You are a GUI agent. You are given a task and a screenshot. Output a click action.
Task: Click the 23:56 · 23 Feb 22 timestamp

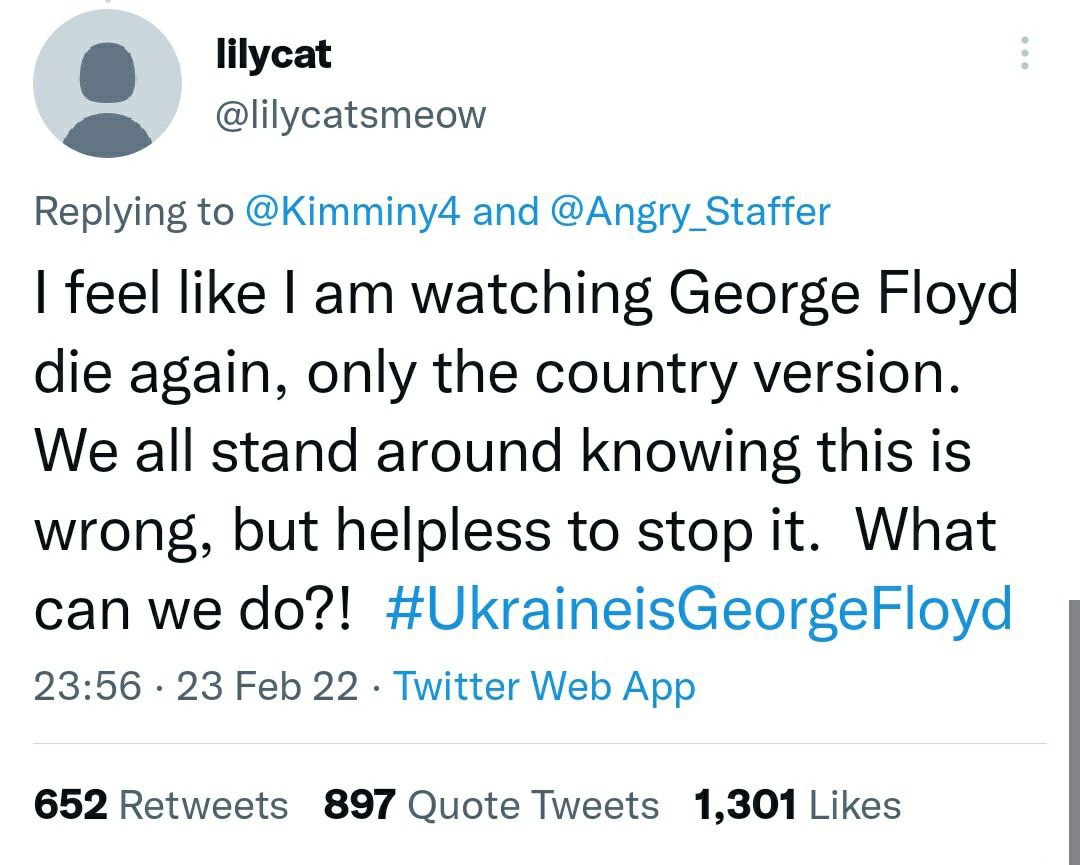(x=196, y=687)
